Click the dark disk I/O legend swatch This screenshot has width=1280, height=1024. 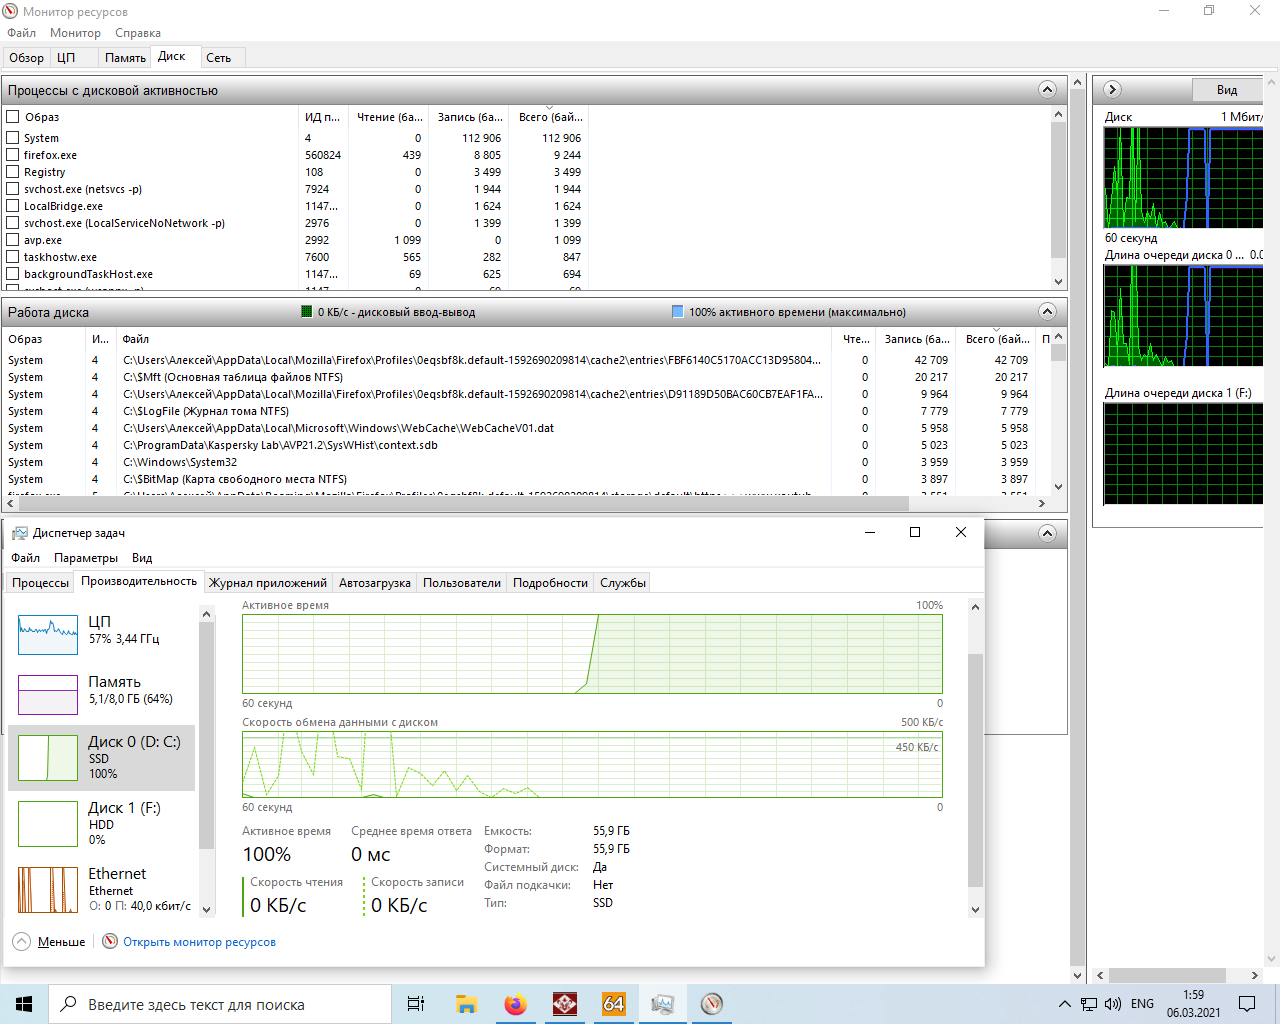[307, 312]
